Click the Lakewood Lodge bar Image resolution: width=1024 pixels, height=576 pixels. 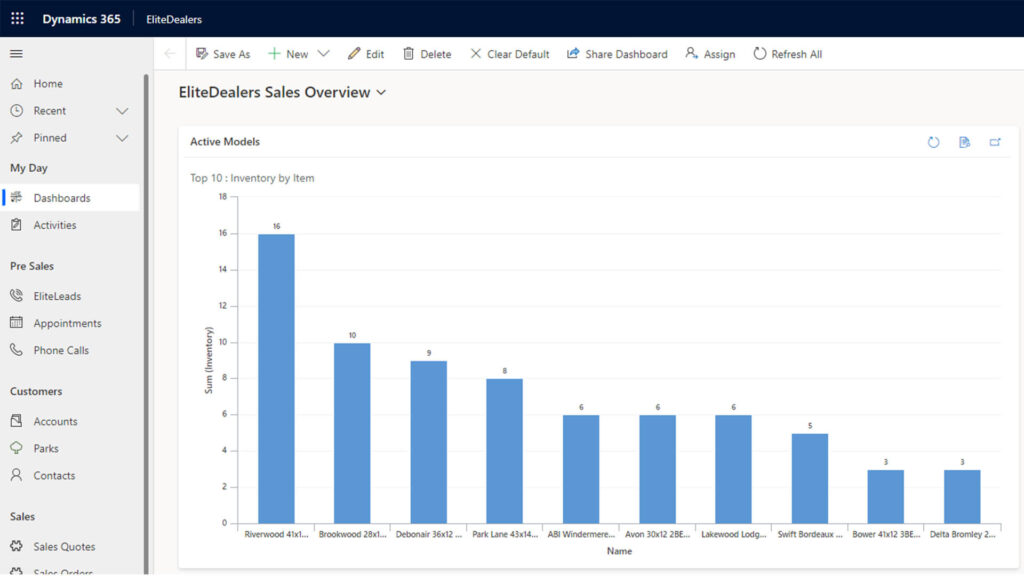coord(733,469)
